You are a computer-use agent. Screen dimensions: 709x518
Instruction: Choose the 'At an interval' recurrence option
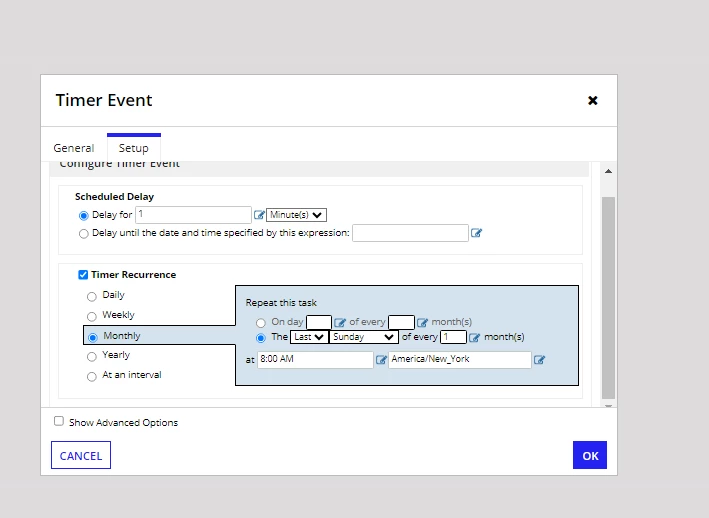tap(92, 377)
